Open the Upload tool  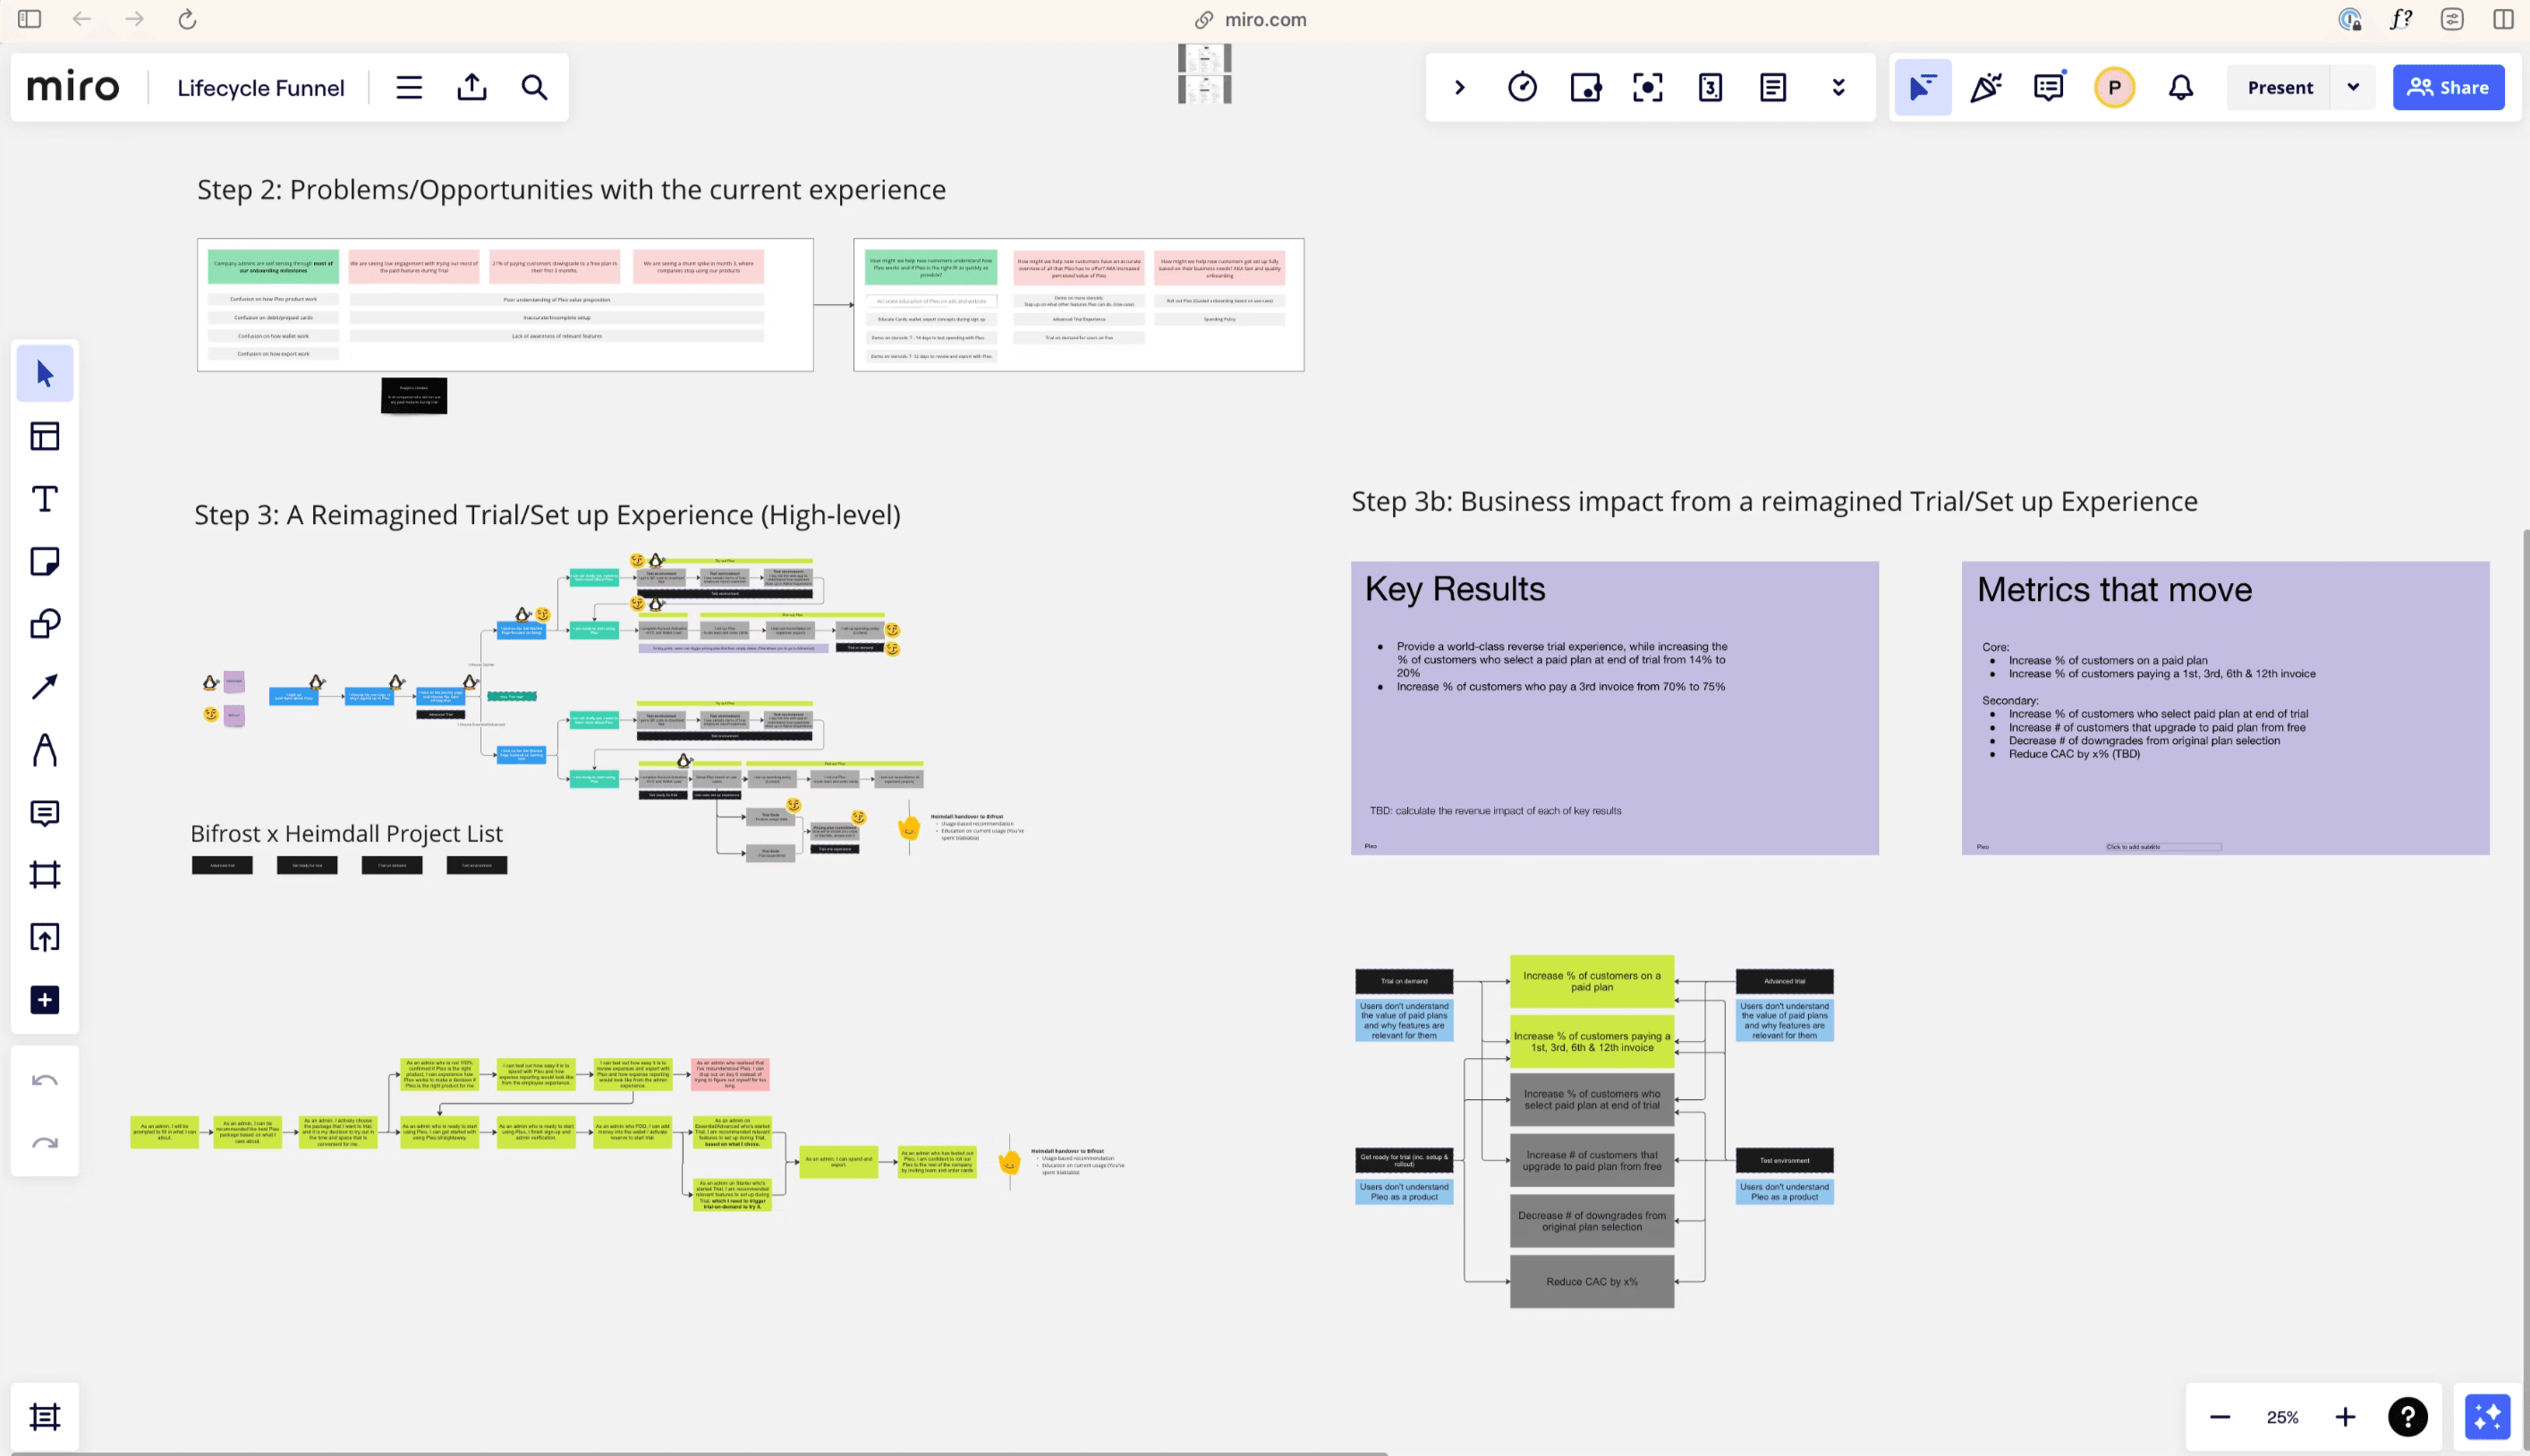(45, 938)
